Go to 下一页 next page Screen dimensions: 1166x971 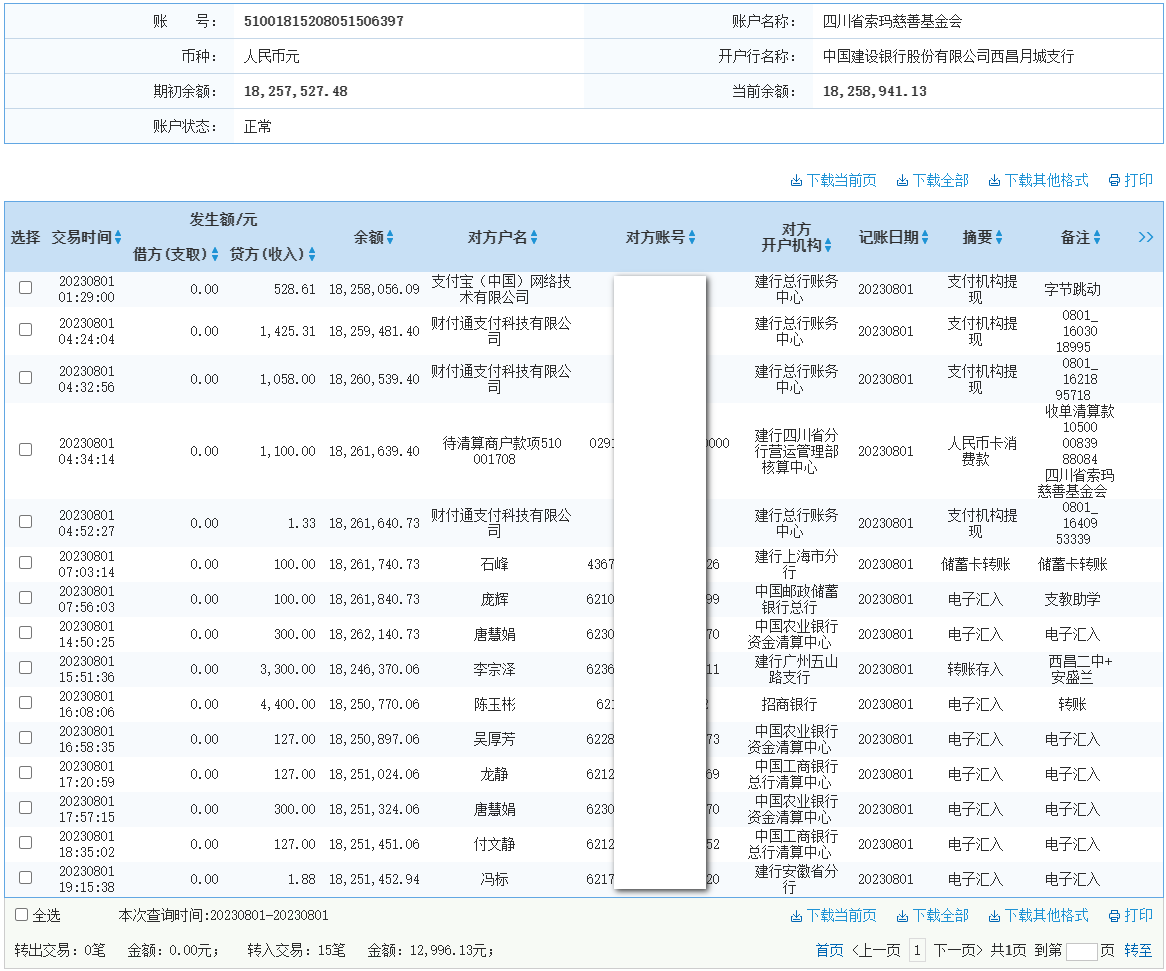tap(958, 950)
